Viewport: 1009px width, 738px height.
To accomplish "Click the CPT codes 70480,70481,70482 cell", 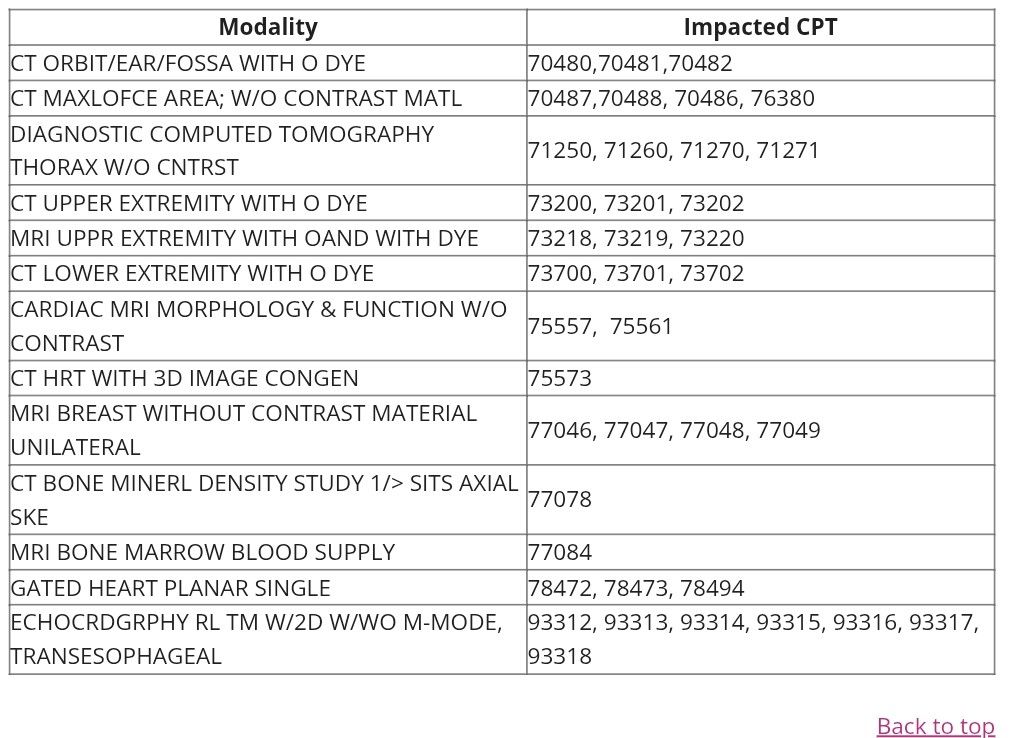I will point(630,63).
